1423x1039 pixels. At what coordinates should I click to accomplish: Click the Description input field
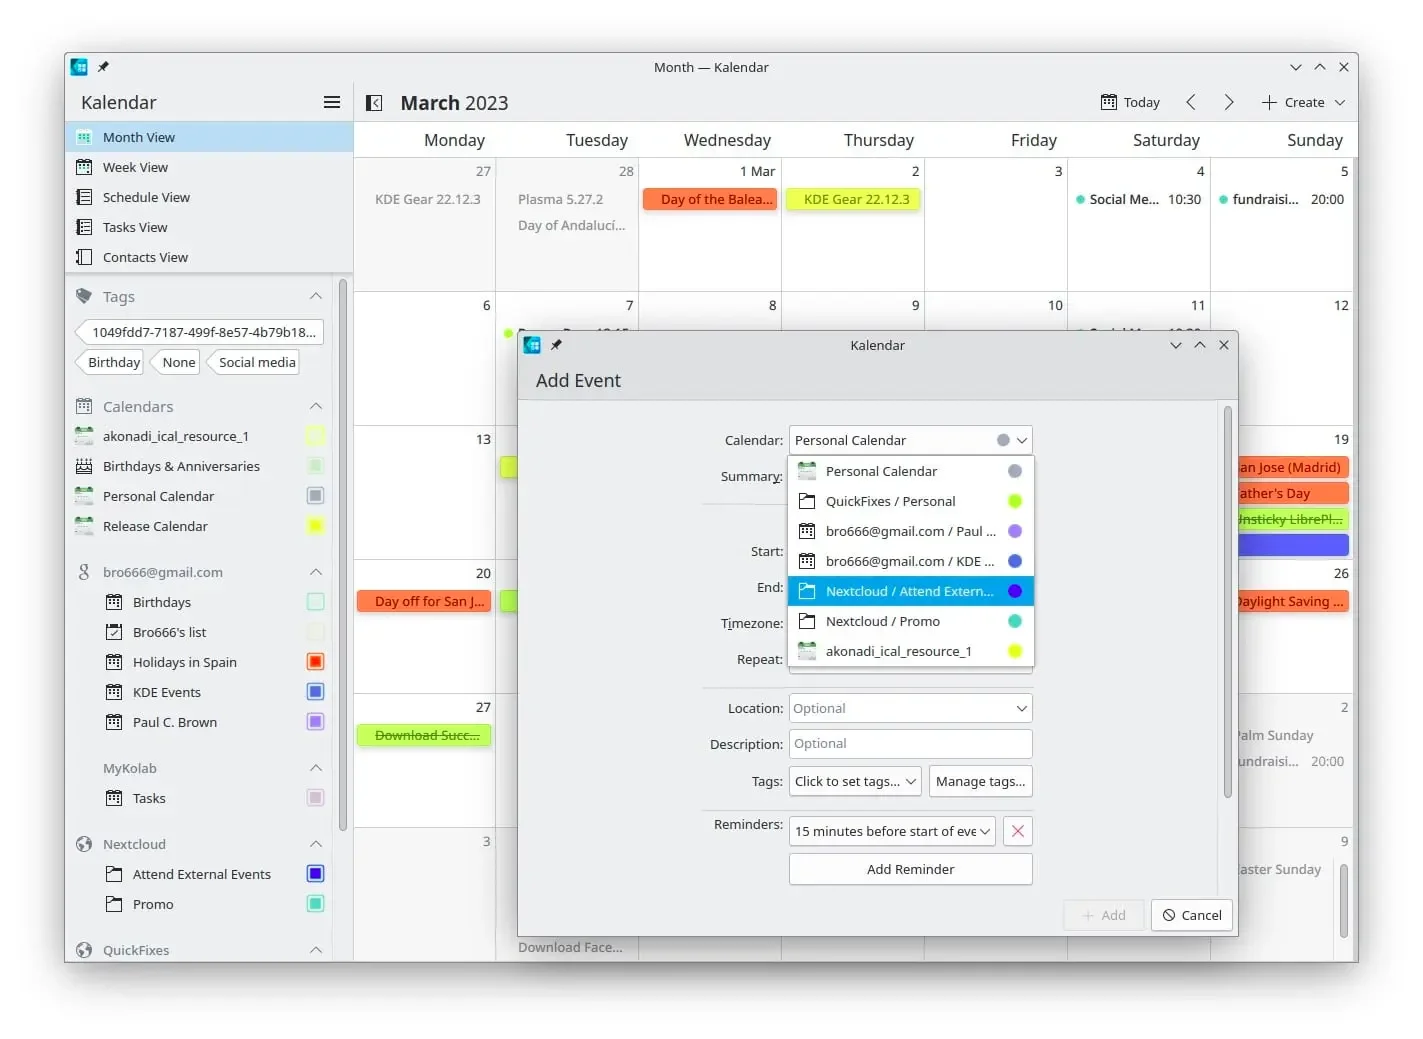pyautogui.click(x=911, y=744)
